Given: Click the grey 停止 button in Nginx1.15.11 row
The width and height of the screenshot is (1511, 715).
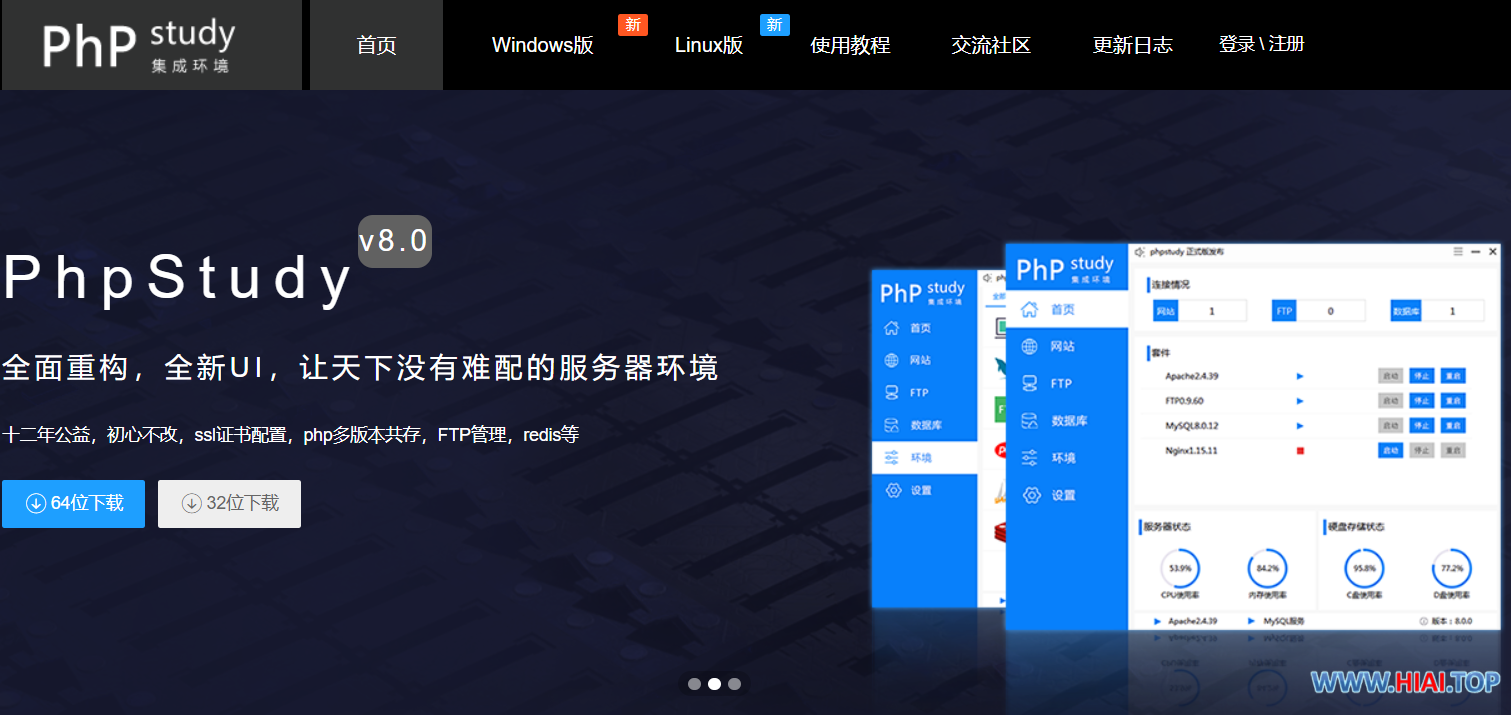Looking at the screenshot, I should (x=1421, y=451).
